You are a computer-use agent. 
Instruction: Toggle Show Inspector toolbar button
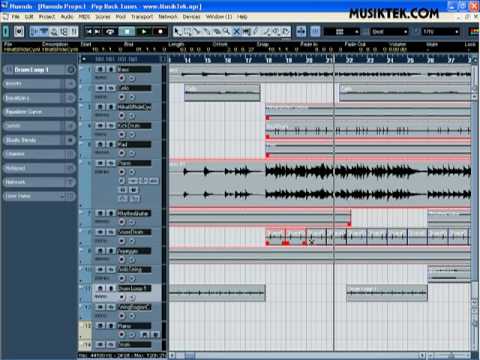35,32
